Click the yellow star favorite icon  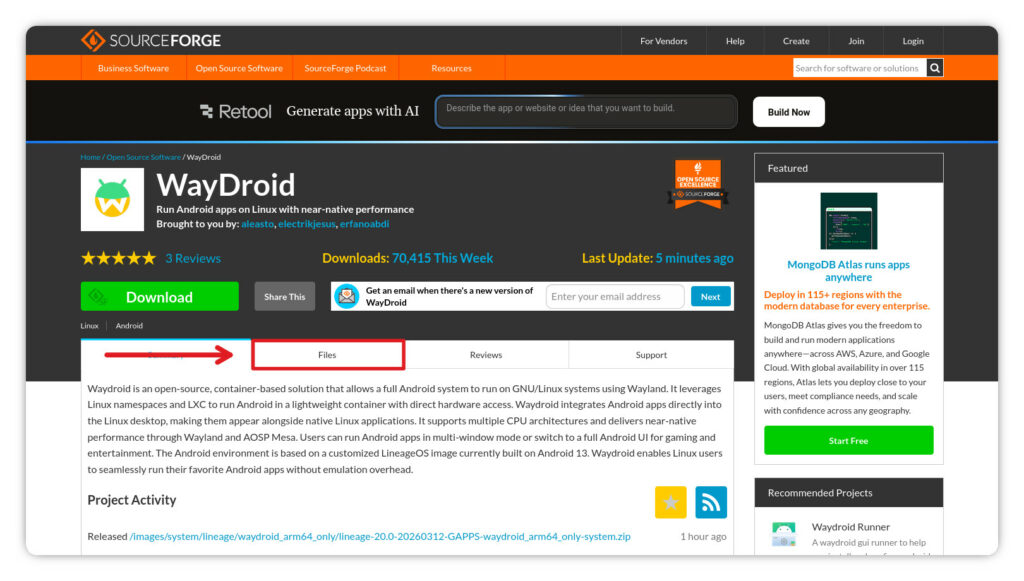(x=670, y=502)
